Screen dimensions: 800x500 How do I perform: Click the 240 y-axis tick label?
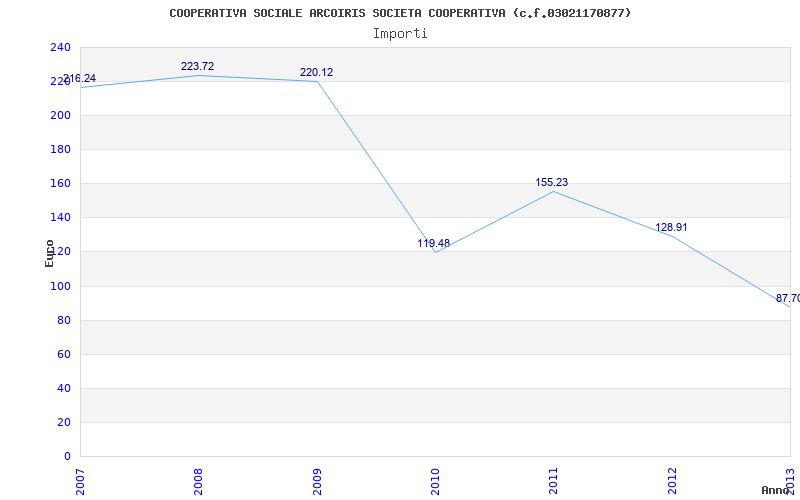(x=60, y=47)
